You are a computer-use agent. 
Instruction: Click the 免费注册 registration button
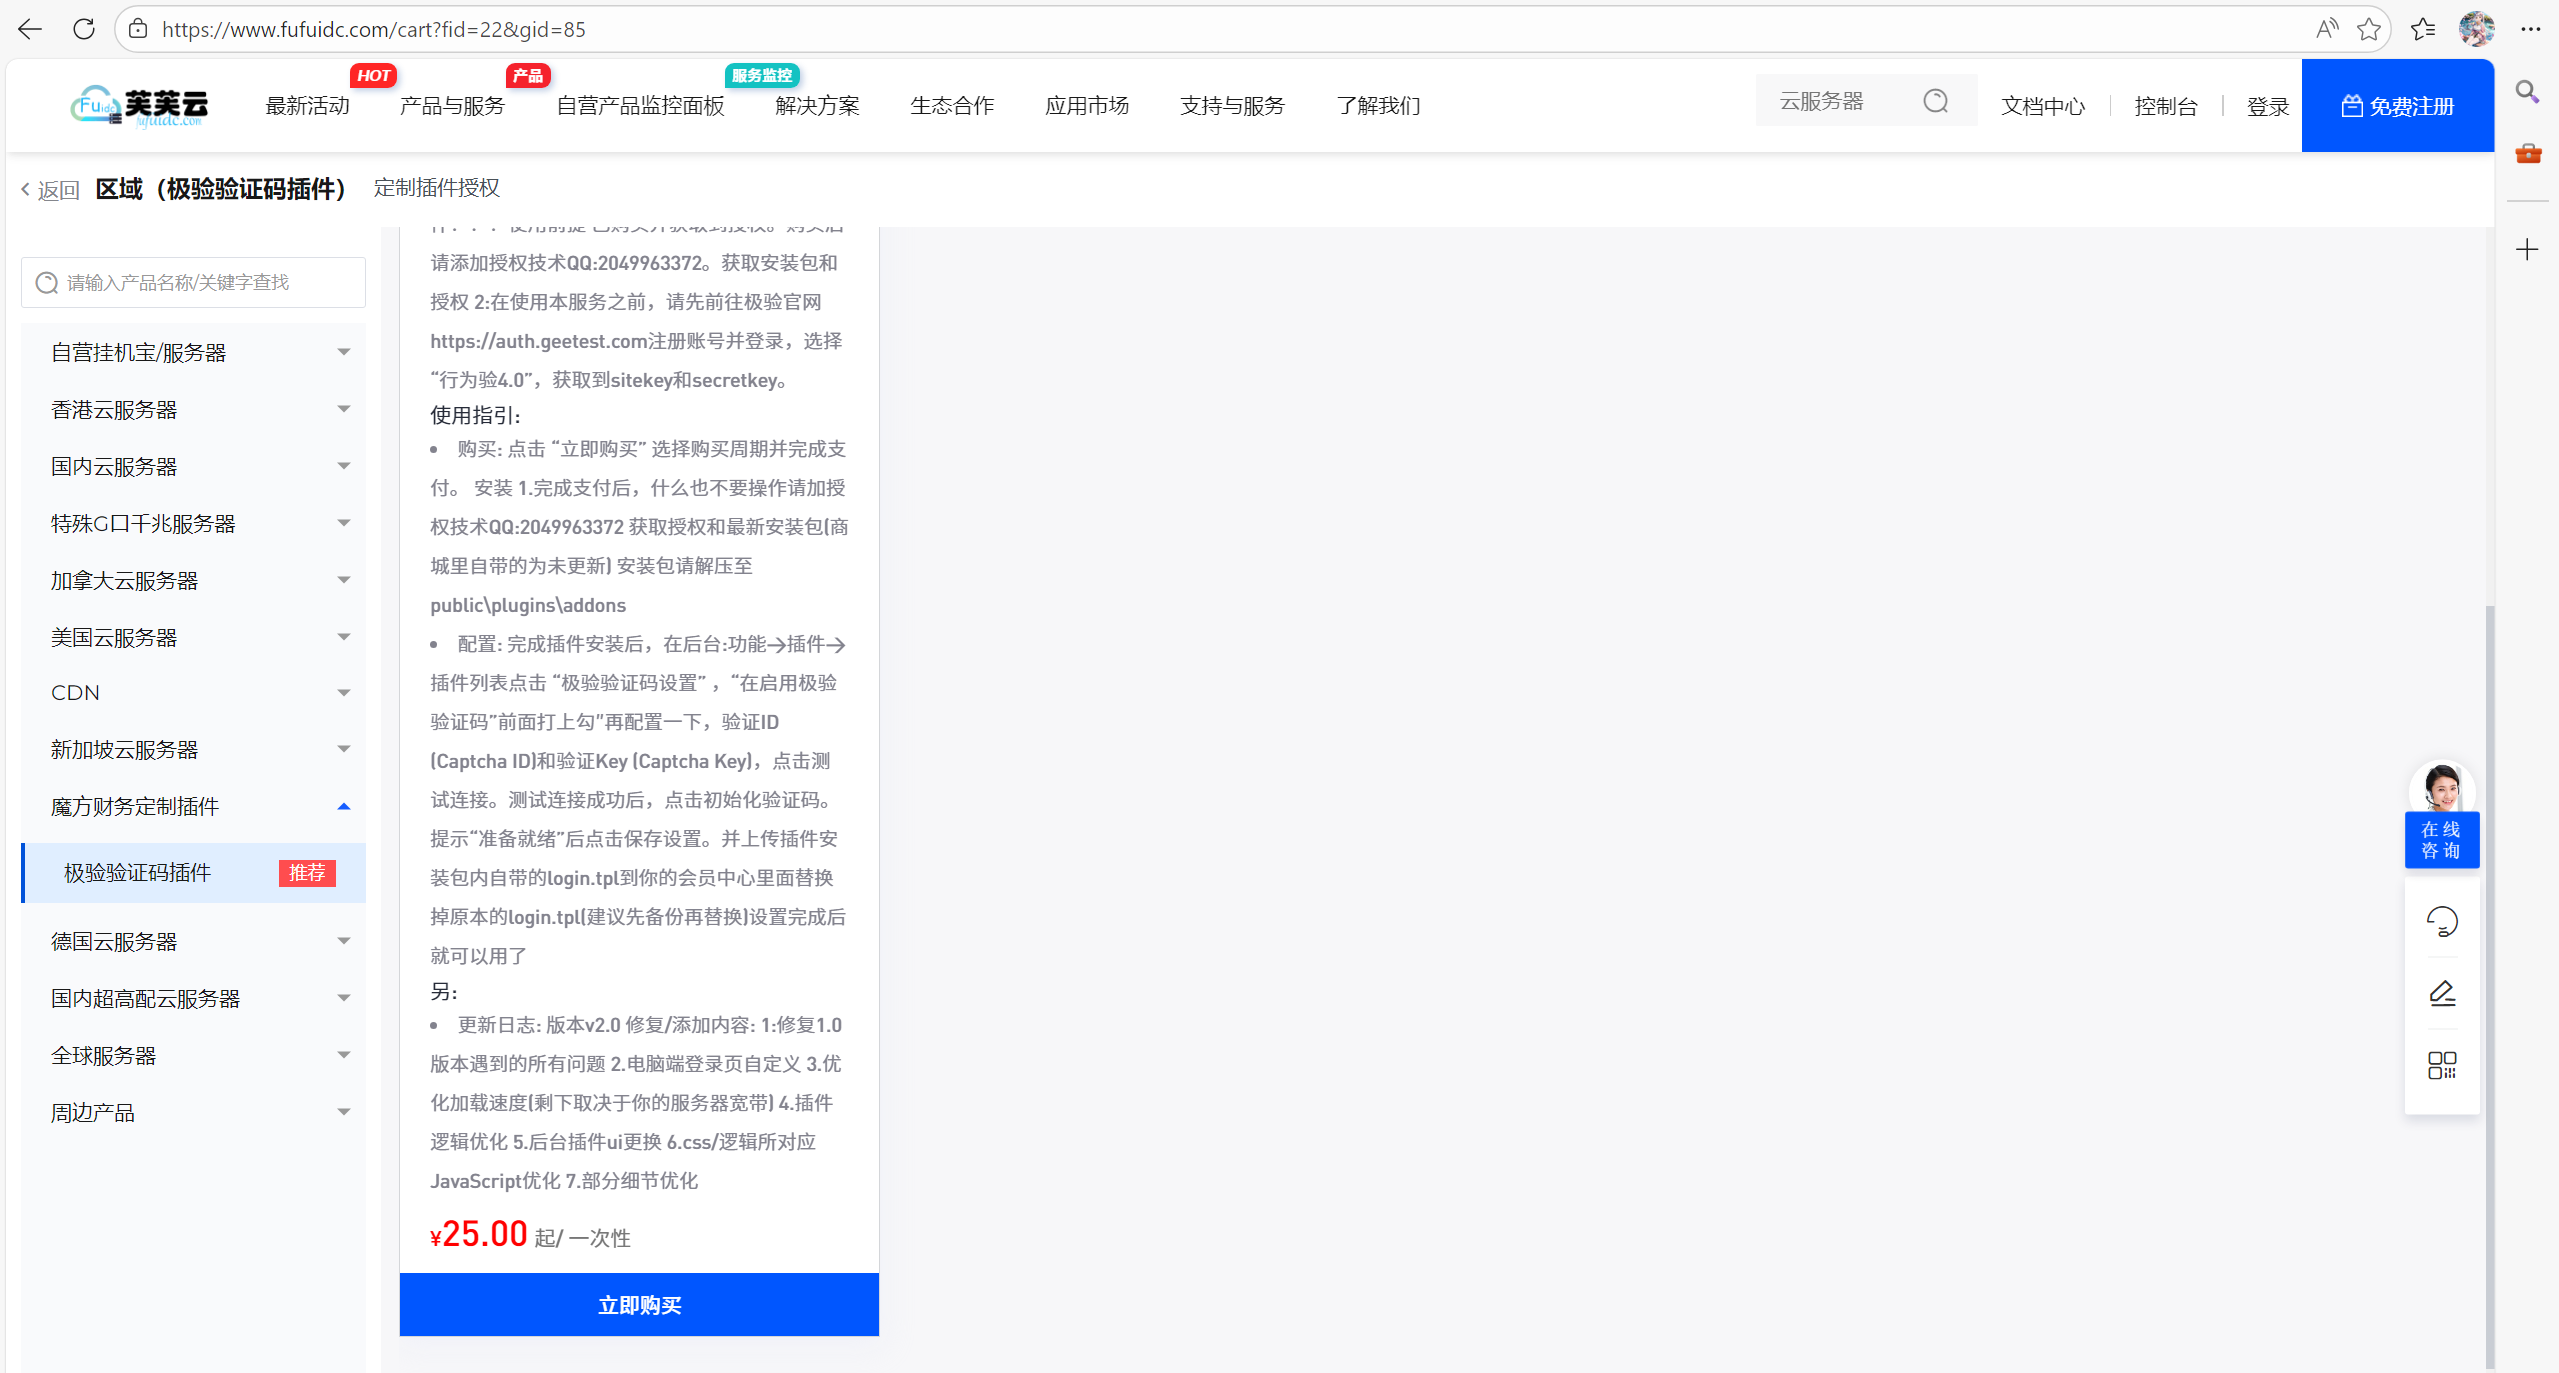tap(2397, 105)
